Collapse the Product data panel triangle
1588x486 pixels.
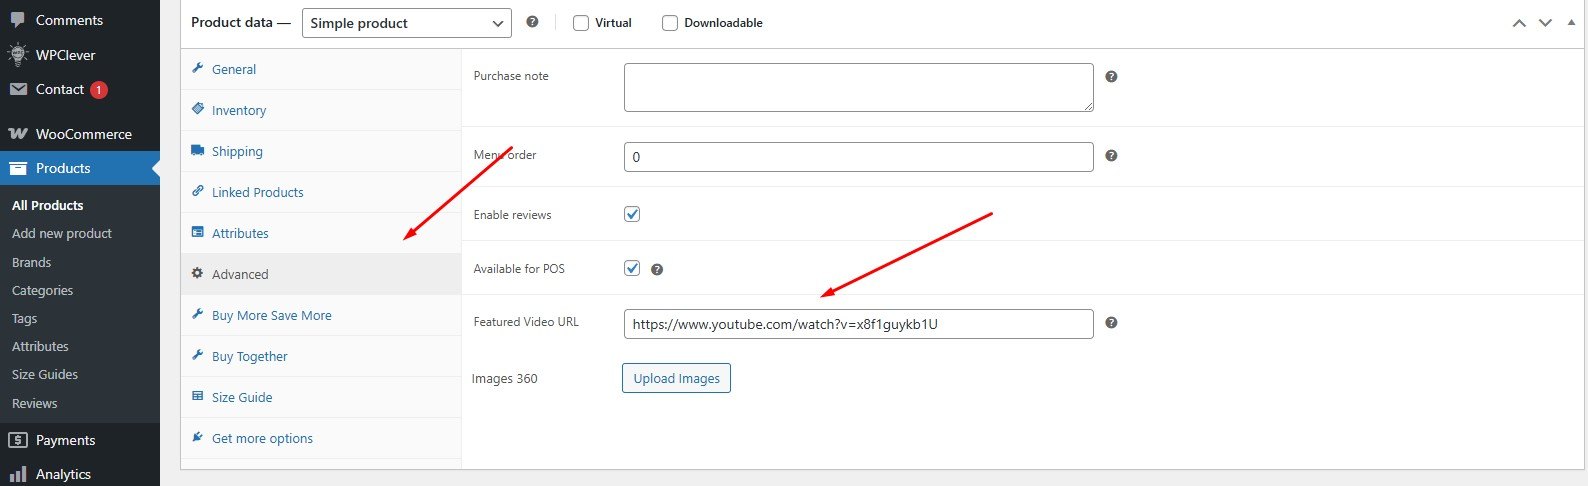tap(1571, 22)
